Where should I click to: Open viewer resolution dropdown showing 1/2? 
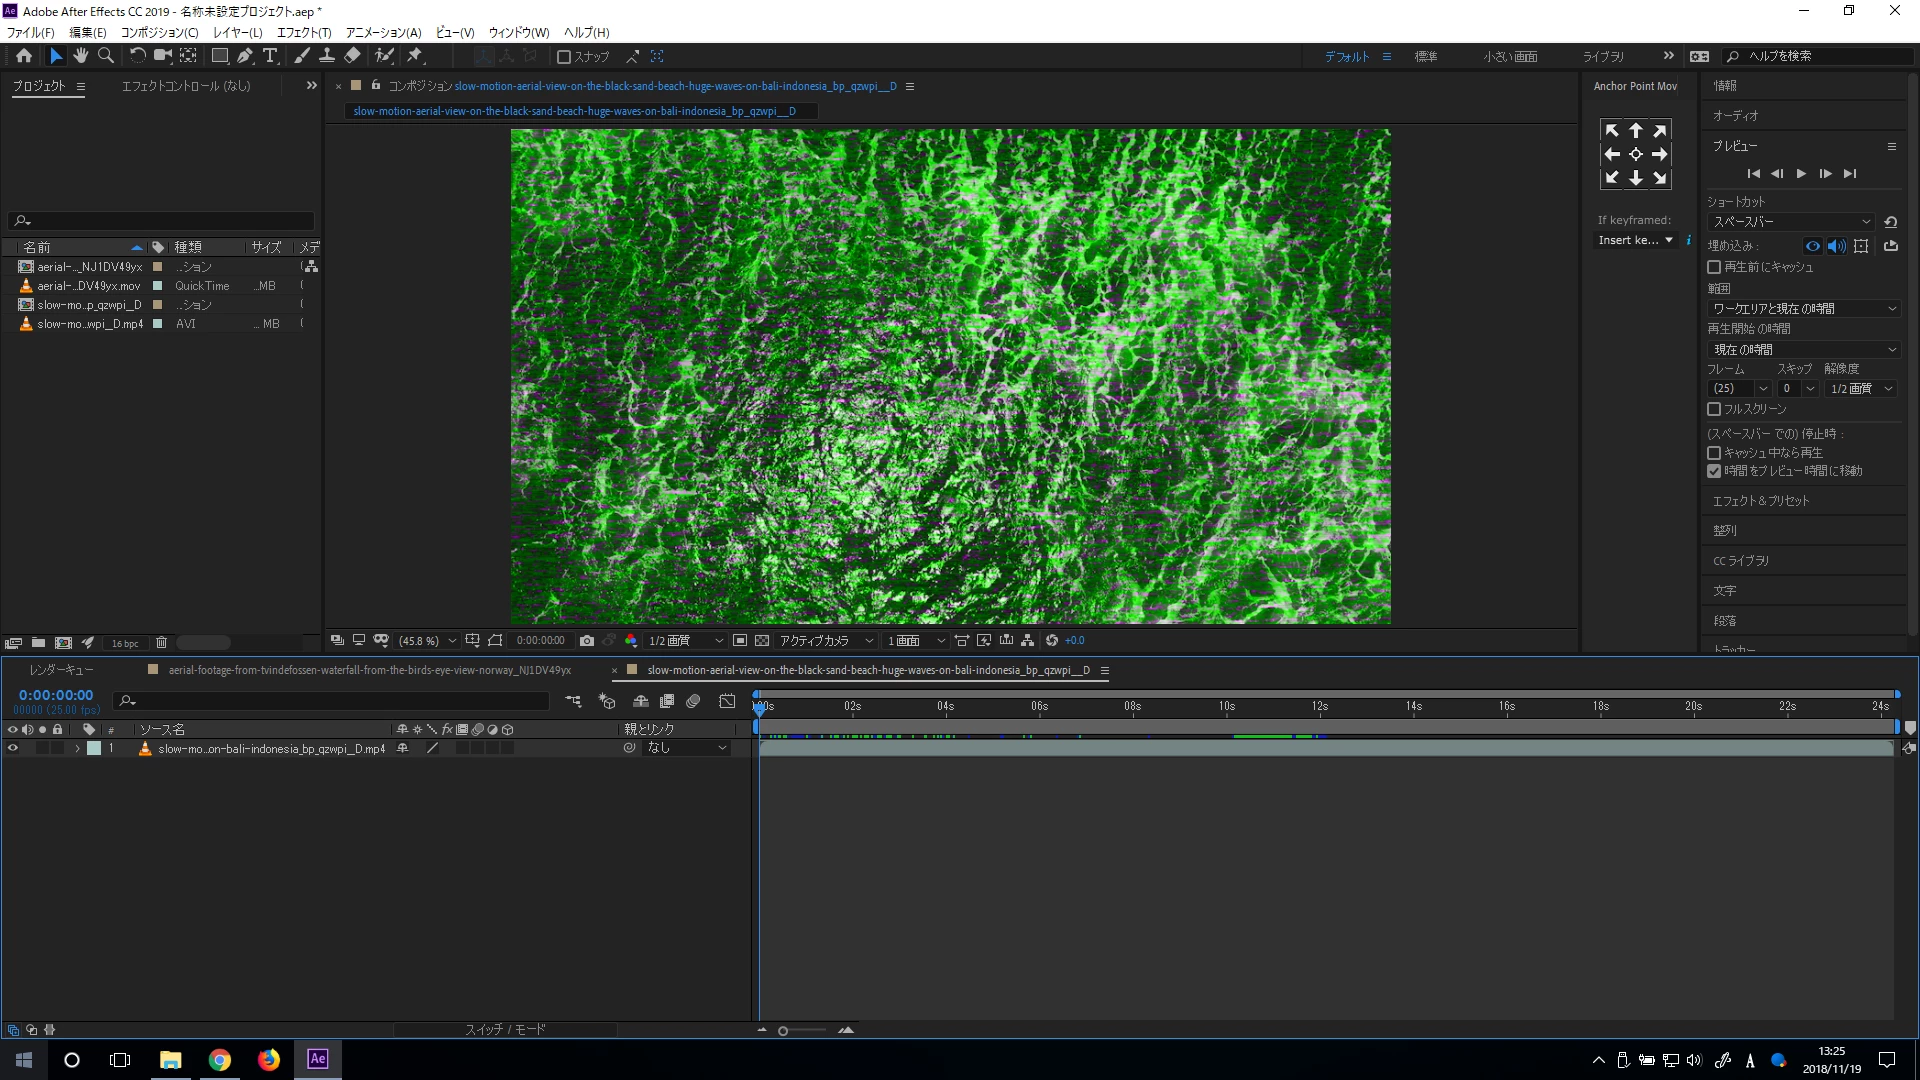point(685,640)
